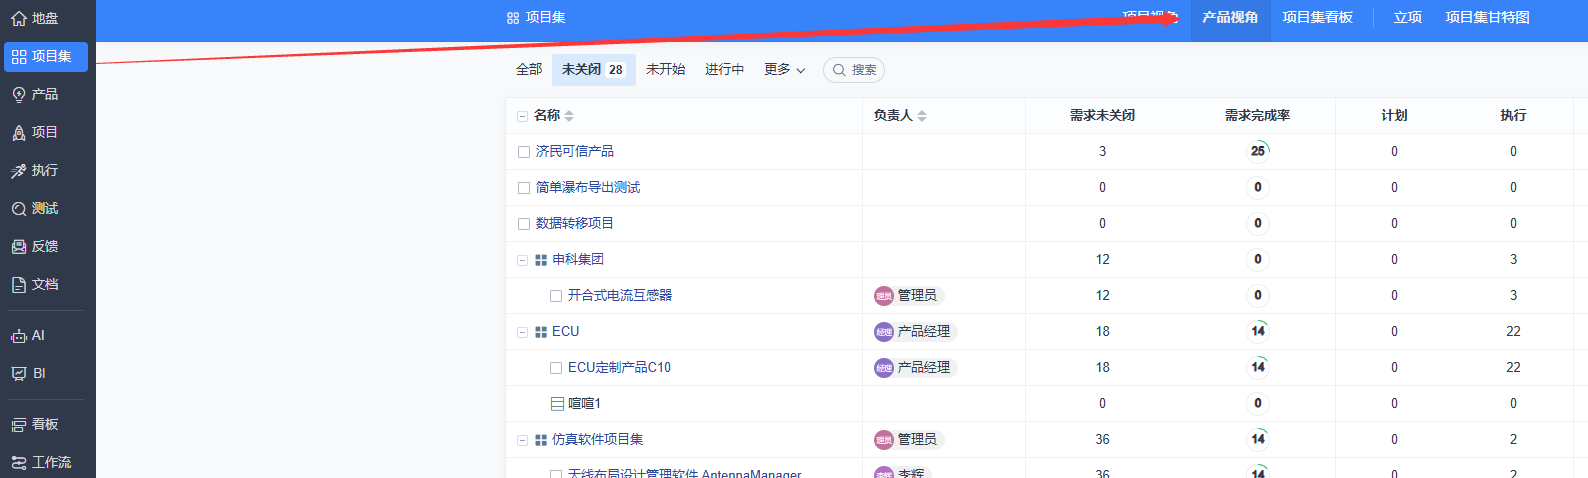The height and width of the screenshot is (478, 1588).
Task: Click 需求未关闭 column header
Action: click(x=1102, y=116)
